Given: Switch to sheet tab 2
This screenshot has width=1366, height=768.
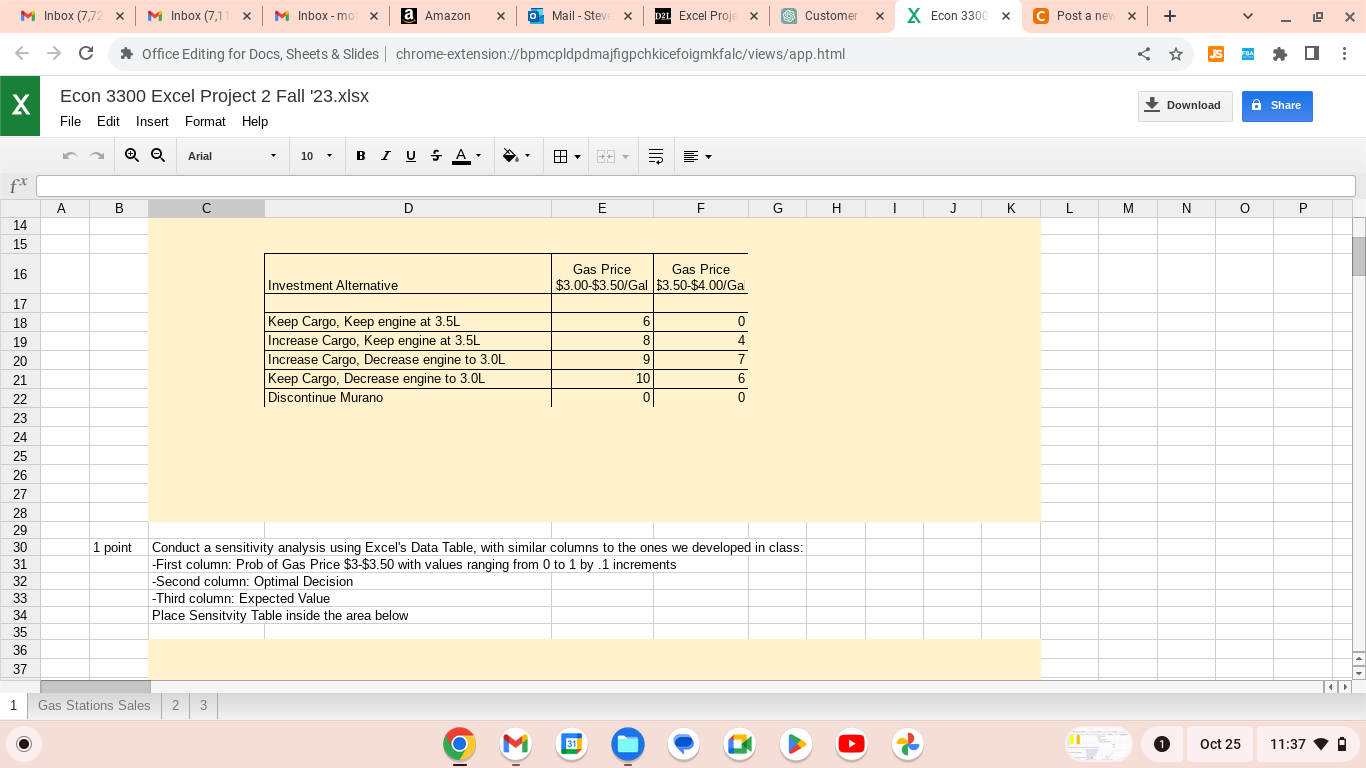Looking at the screenshot, I should (175, 705).
